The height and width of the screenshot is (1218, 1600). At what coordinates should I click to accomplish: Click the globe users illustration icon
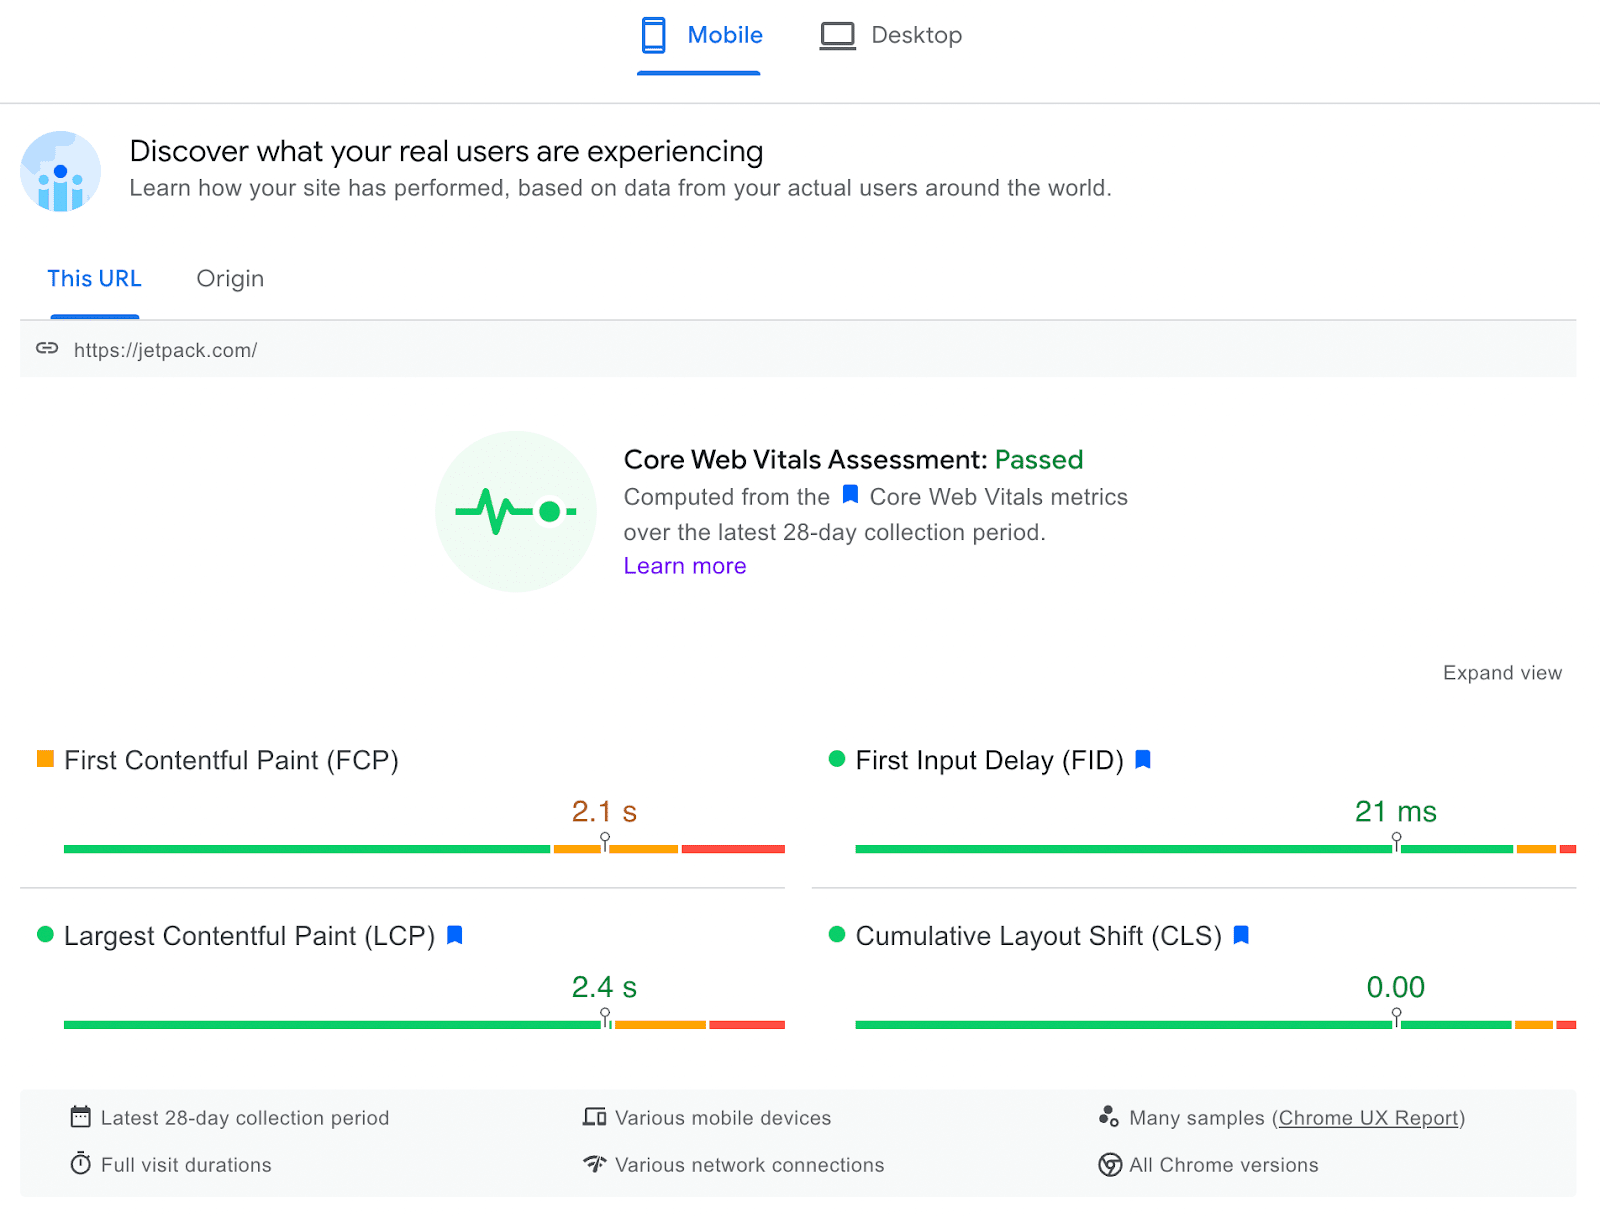click(x=61, y=171)
